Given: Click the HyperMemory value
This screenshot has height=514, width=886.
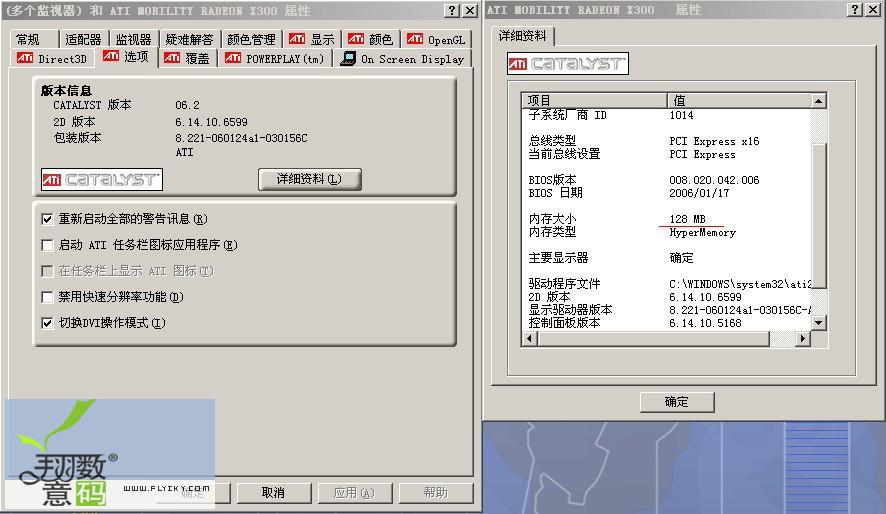Looking at the screenshot, I should point(702,233).
